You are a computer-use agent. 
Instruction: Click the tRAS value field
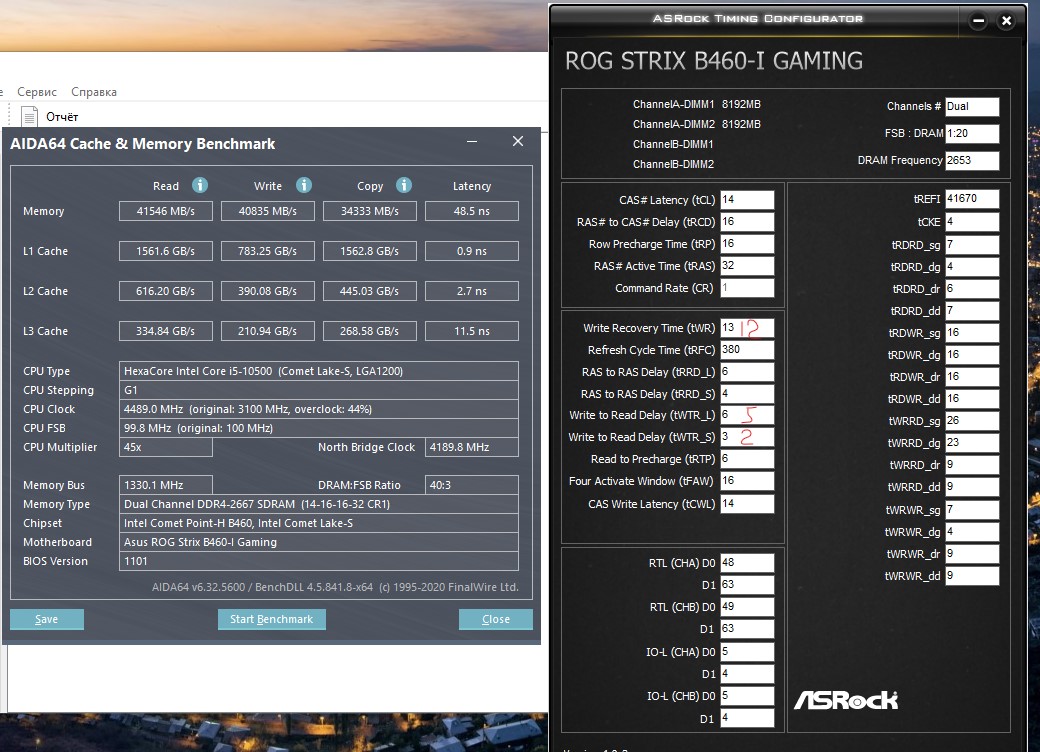(747, 265)
